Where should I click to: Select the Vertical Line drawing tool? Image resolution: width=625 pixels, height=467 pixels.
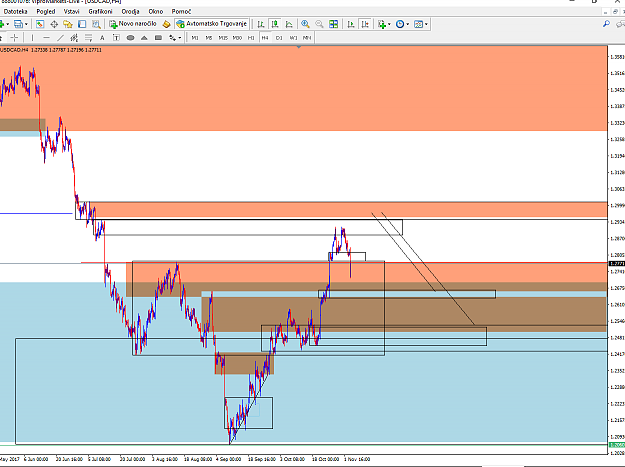click(32, 38)
